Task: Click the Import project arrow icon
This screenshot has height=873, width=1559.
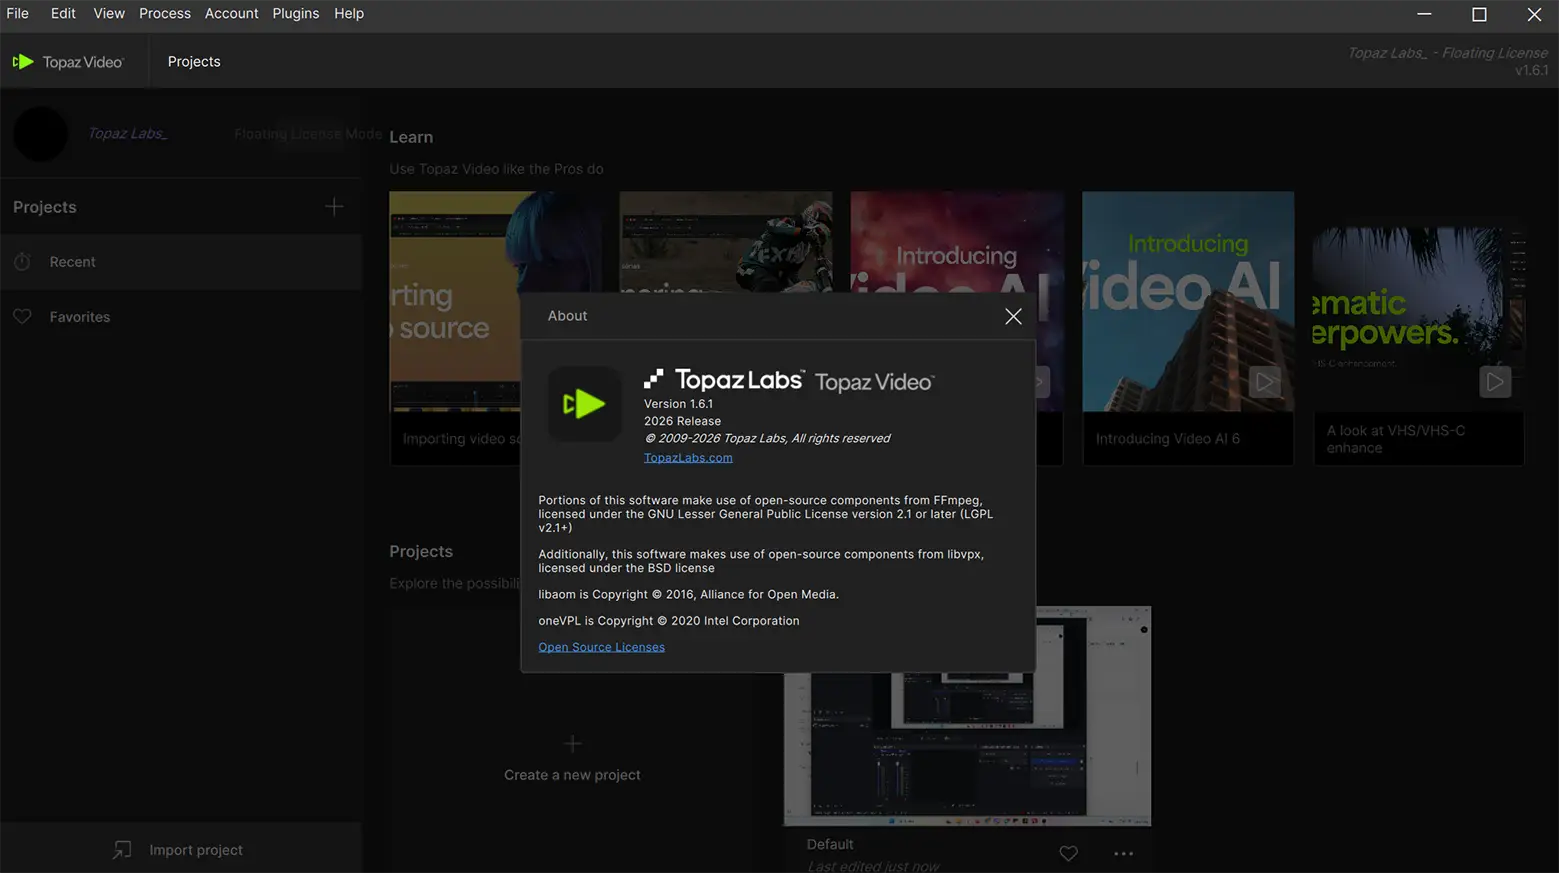Action: (x=122, y=850)
